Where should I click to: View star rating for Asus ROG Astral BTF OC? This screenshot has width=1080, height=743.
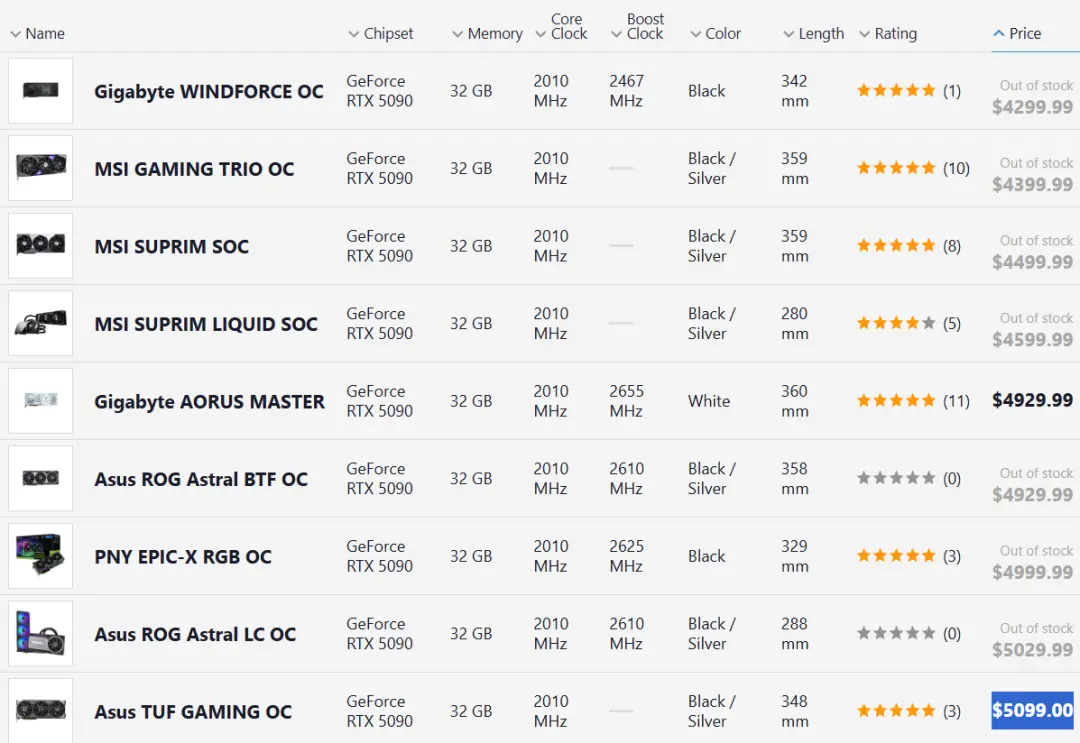[896, 478]
